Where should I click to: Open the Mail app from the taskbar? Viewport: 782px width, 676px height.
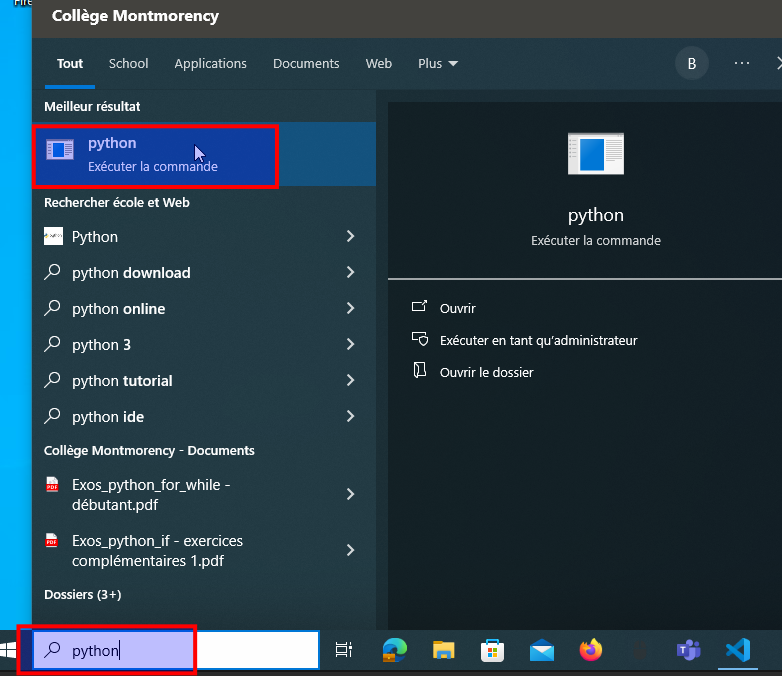(542, 650)
